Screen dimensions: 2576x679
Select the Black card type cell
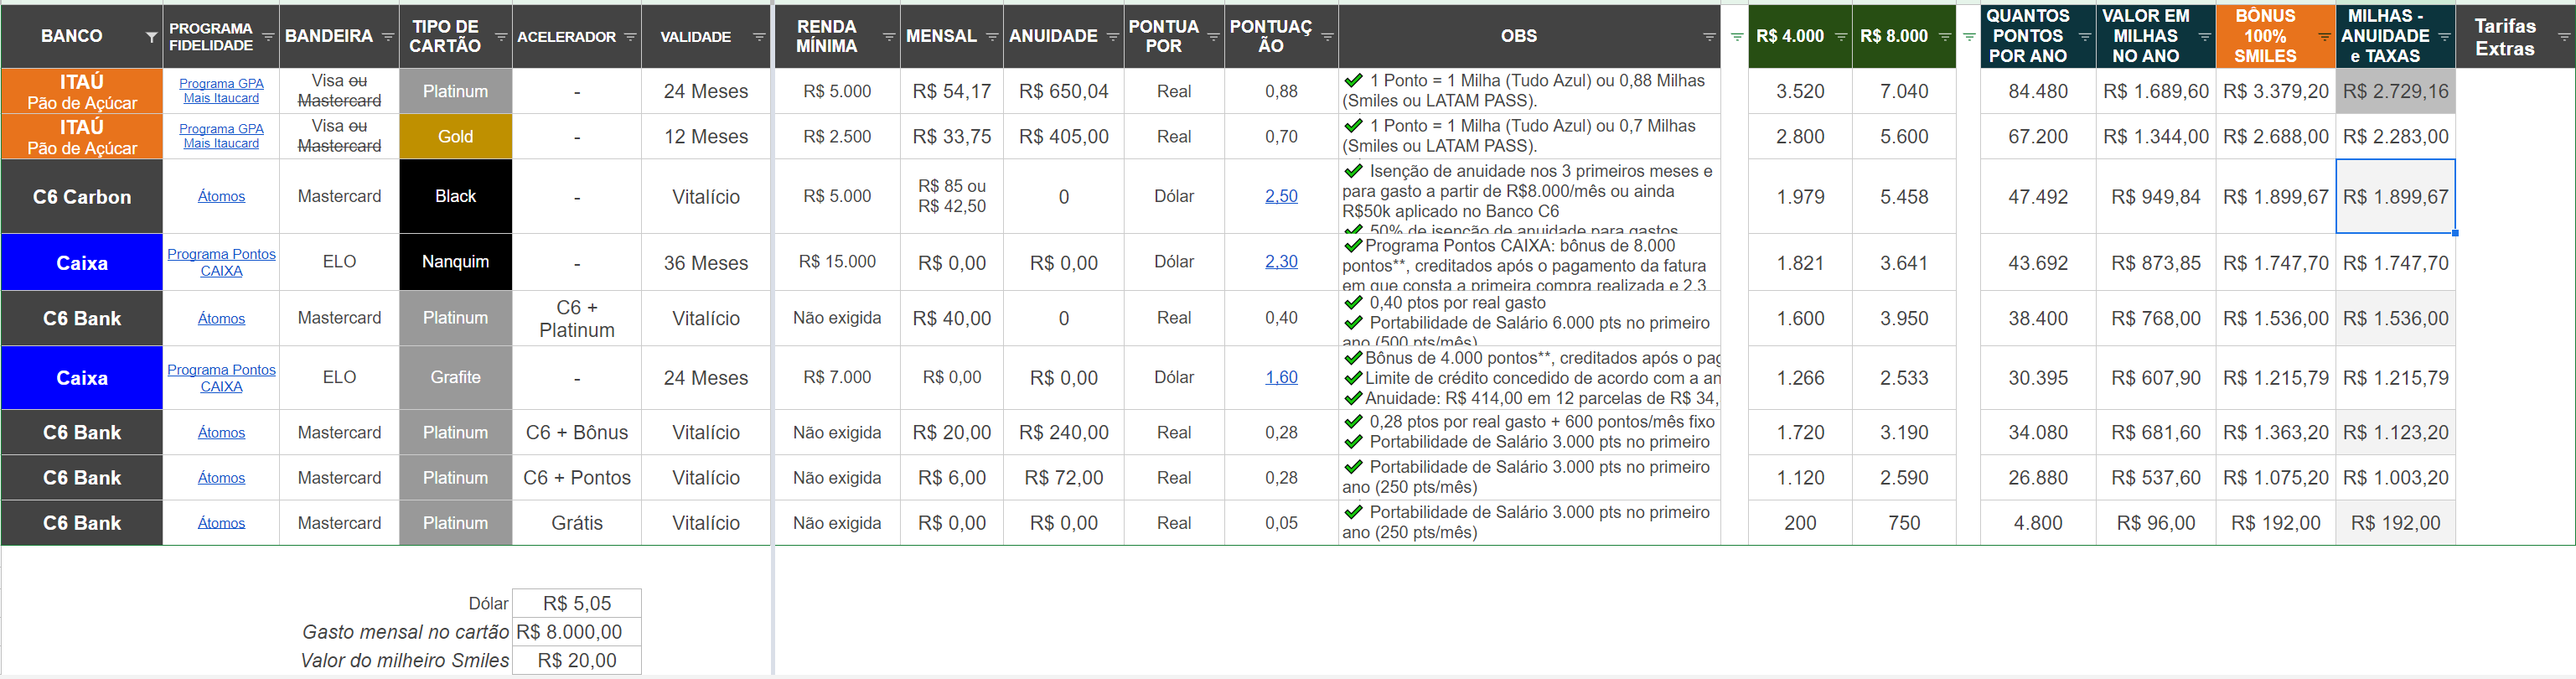[x=456, y=196]
